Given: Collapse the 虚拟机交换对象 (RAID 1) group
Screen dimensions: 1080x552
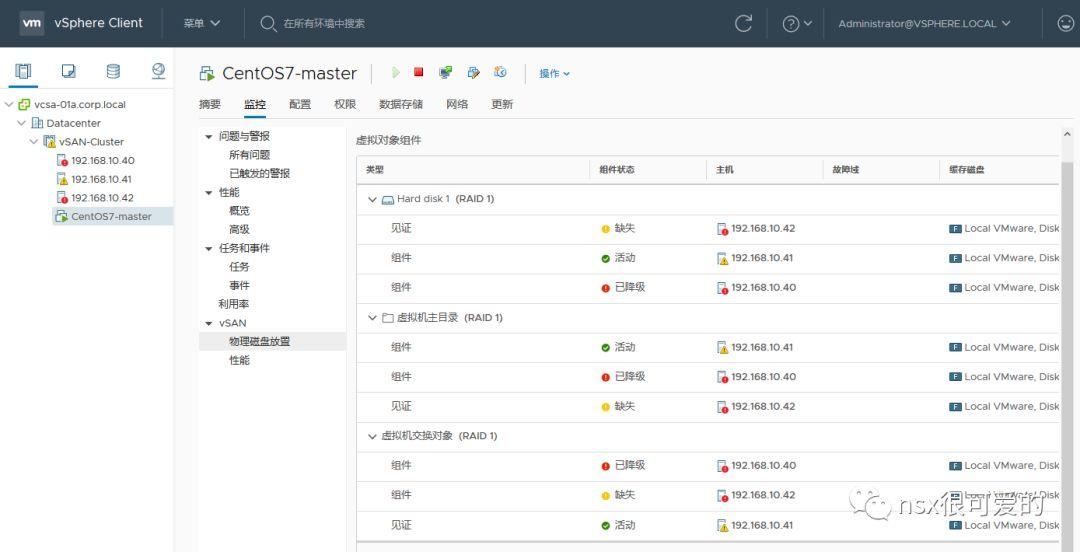Looking at the screenshot, I should tap(373, 436).
